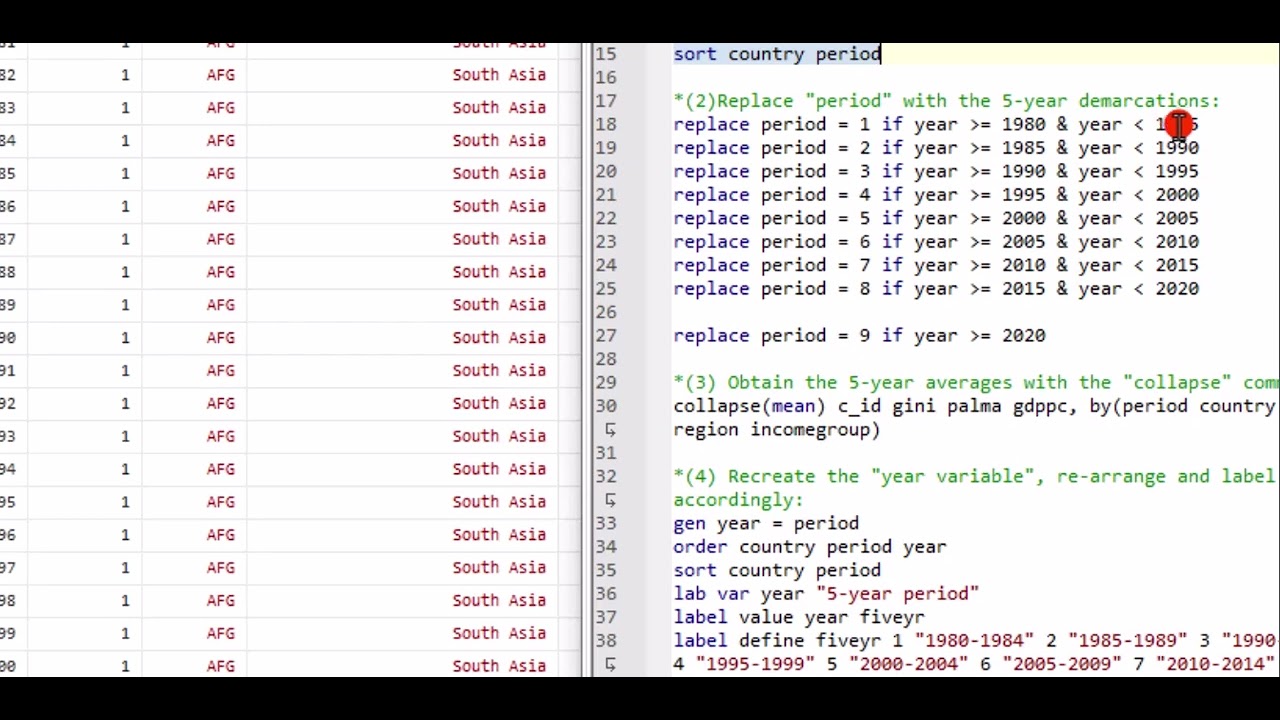Click line number 28 in the editor gutter
Image resolution: width=1280 pixels, height=720 pixels.
[606, 359]
